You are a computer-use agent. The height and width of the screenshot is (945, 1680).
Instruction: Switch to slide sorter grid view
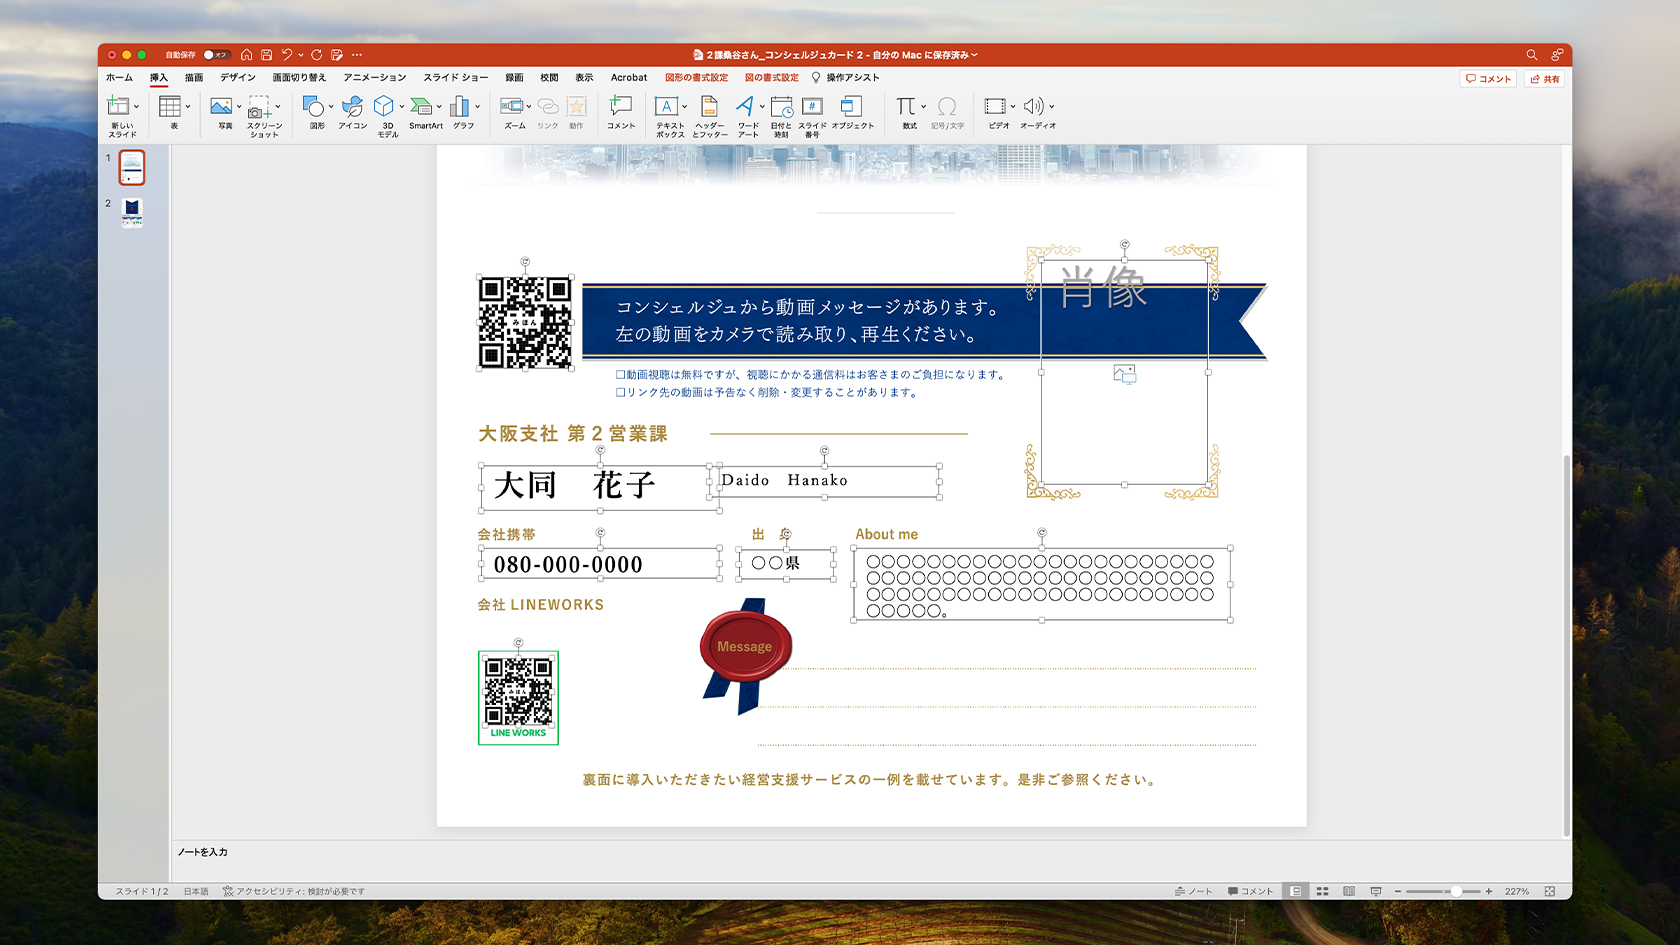[x=1322, y=891]
